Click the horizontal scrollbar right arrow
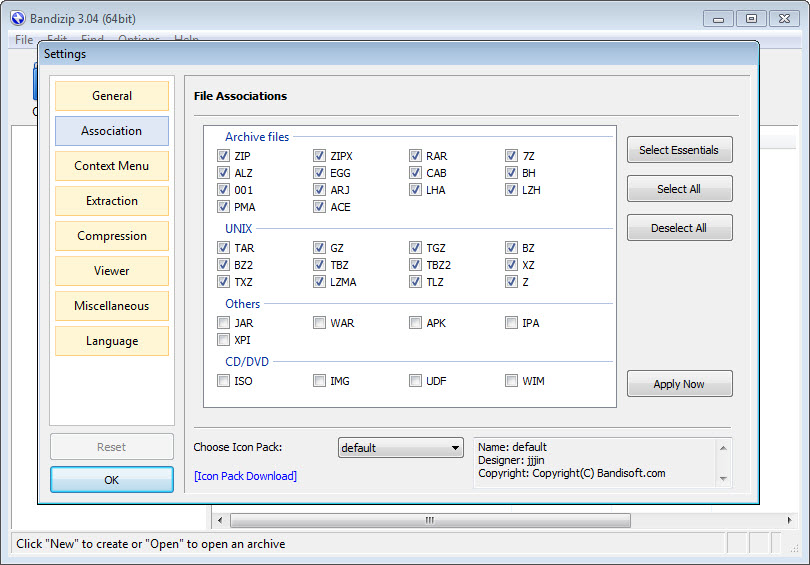The image size is (810, 565). pos(789,520)
